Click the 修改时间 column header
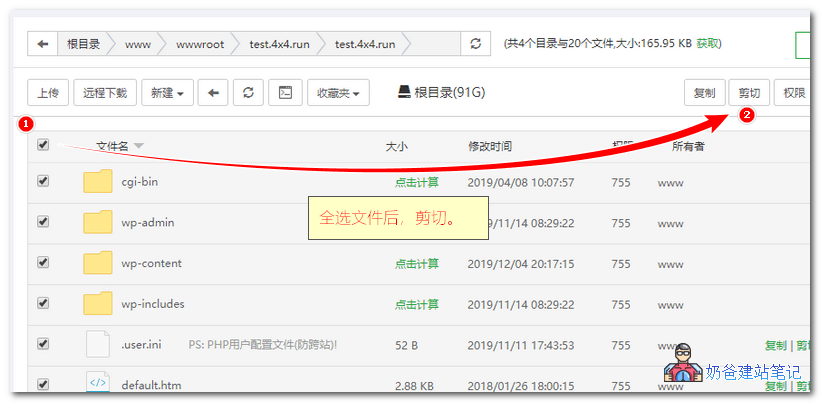The image size is (821, 403). point(490,147)
